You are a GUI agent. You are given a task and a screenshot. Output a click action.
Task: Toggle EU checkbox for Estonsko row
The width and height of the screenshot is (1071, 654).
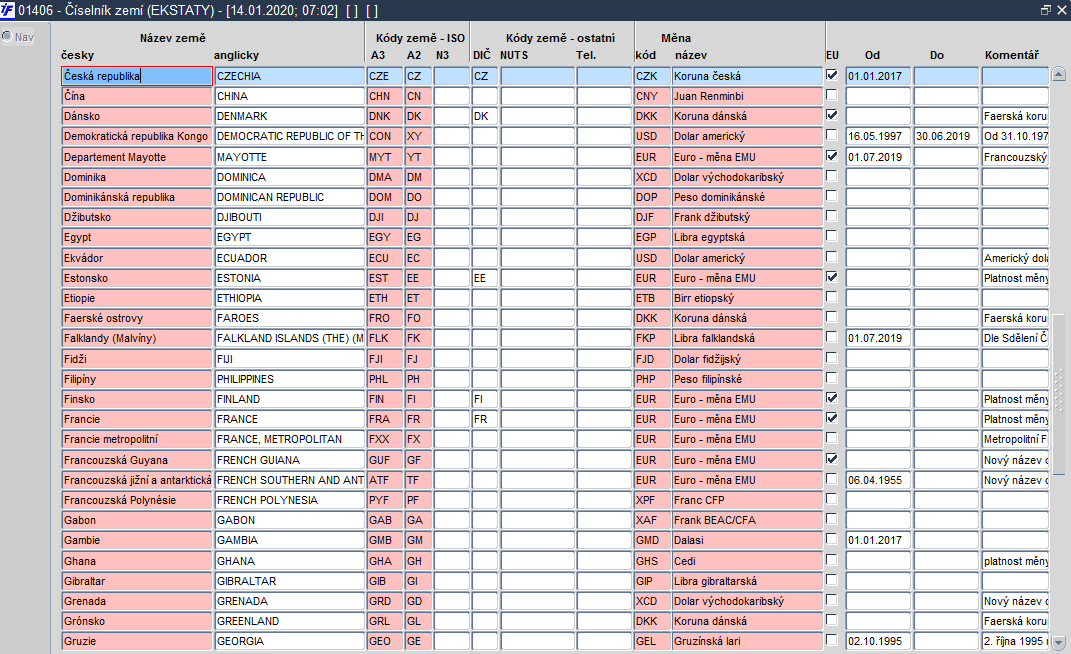(x=831, y=277)
